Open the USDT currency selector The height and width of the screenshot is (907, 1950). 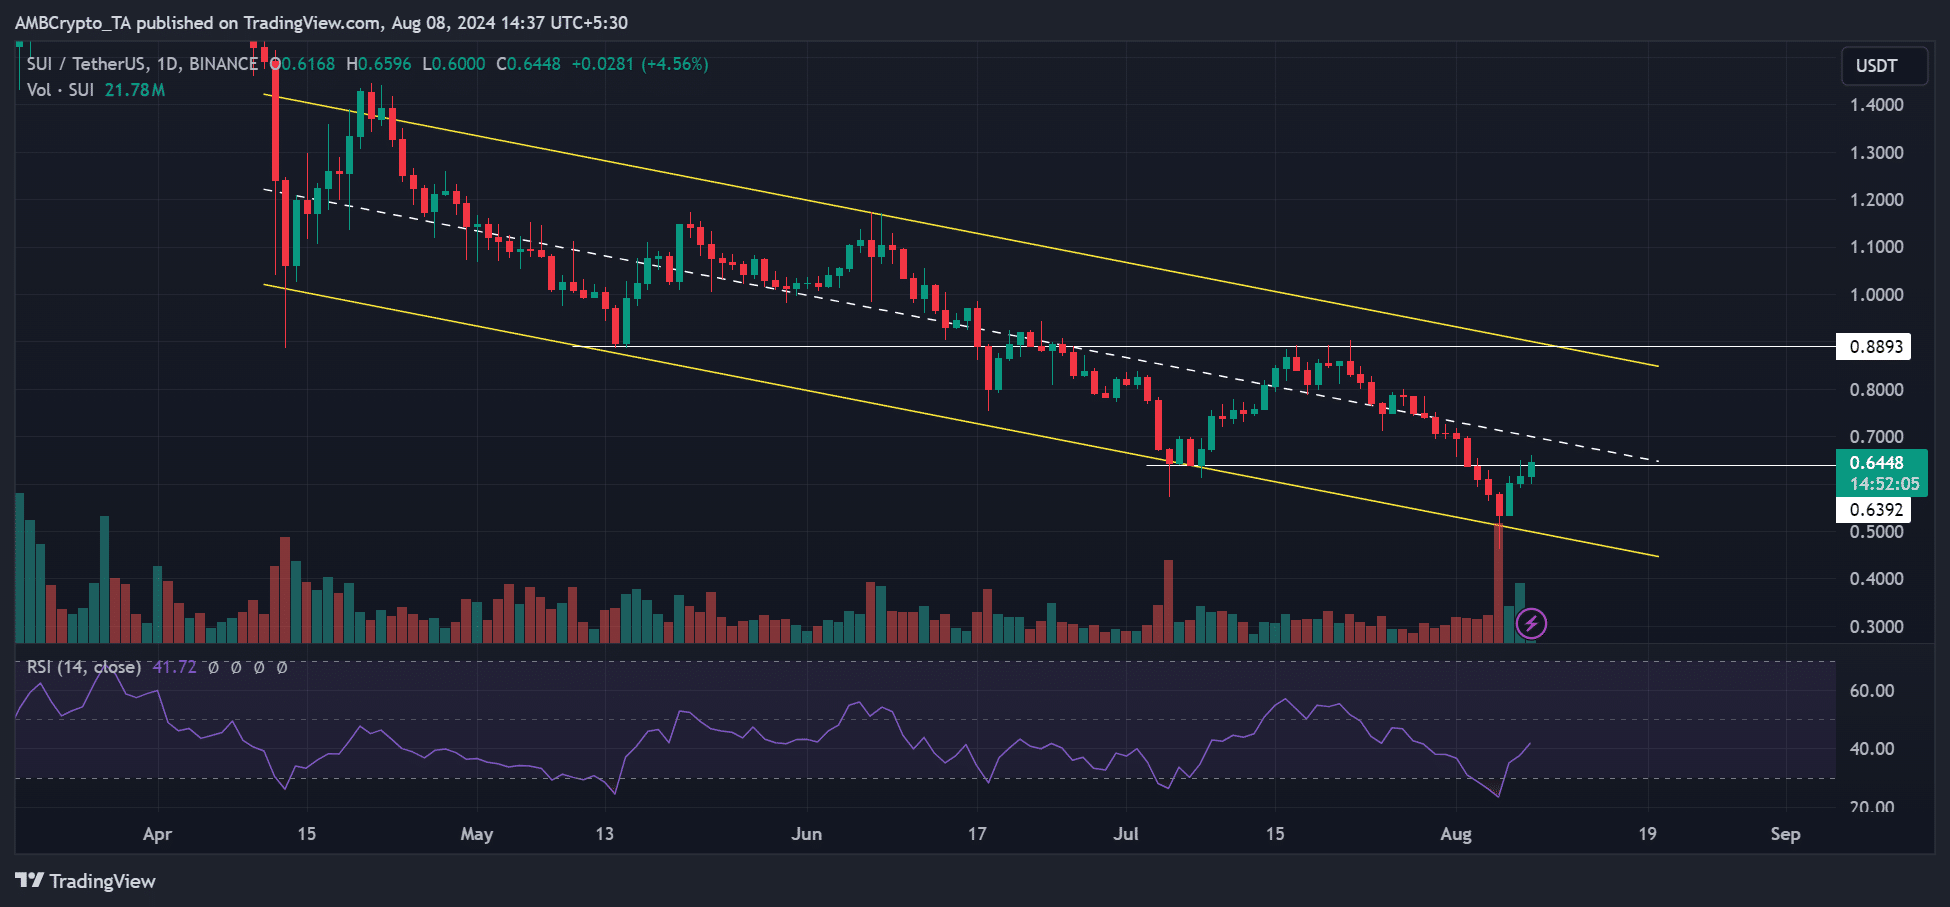[1884, 66]
